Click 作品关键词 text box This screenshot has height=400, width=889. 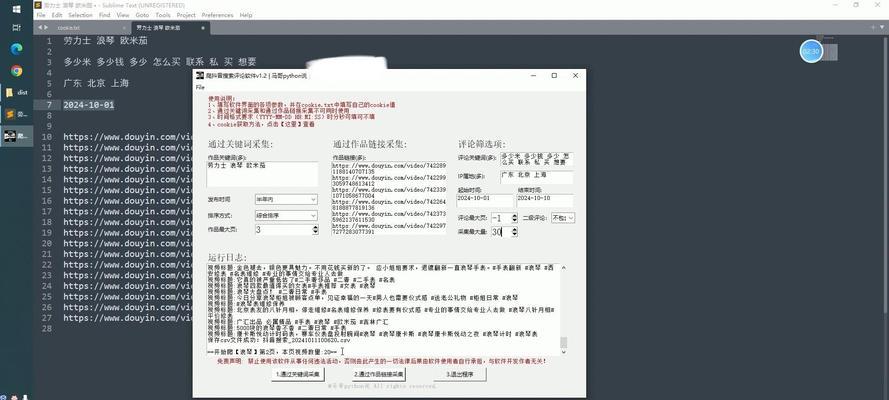coord(263,174)
